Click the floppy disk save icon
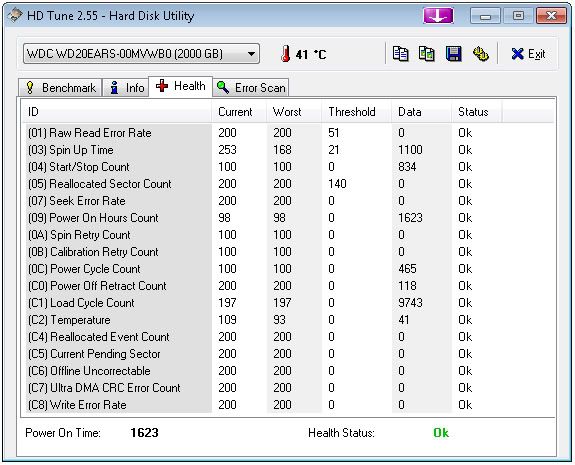 coord(453,54)
